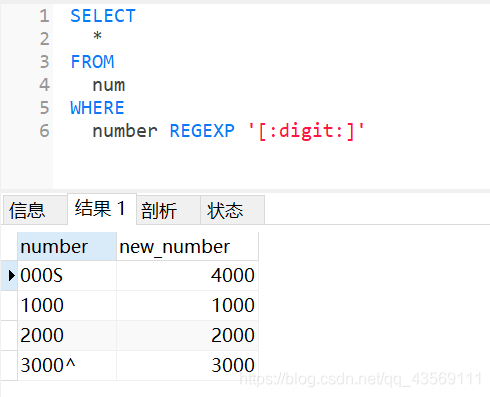Select the 结果 1 tab
This screenshot has width=490, height=397.
pyautogui.click(x=102, y=209)
